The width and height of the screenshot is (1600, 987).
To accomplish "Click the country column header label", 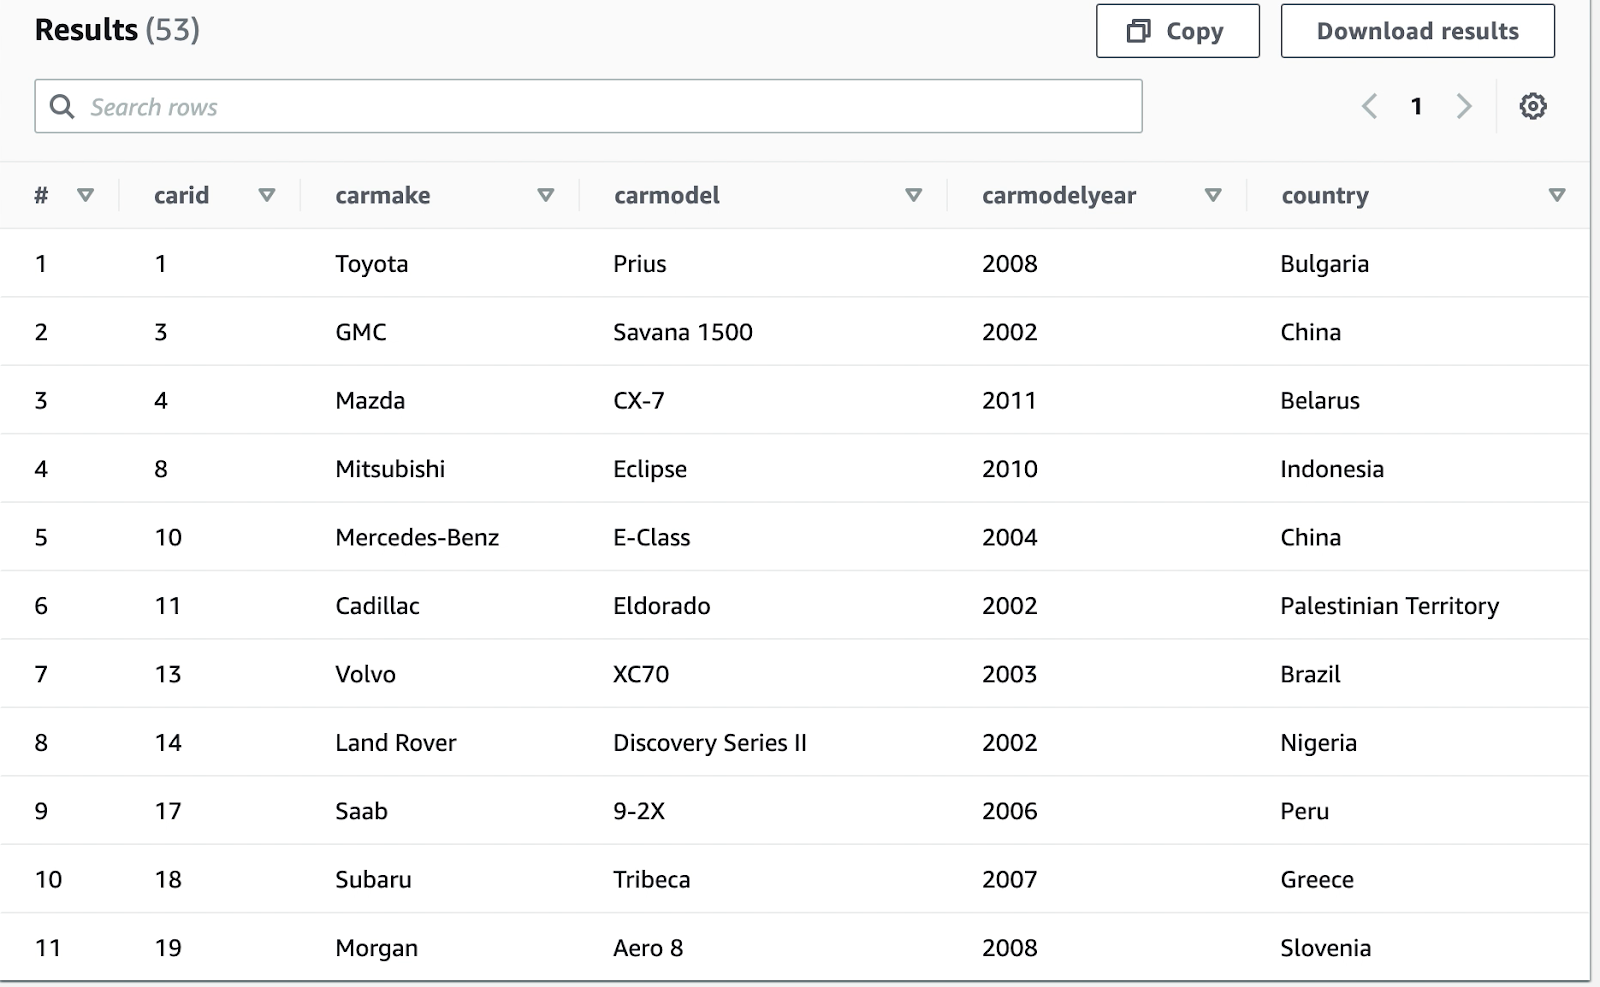I will (x=1325, y=195).
